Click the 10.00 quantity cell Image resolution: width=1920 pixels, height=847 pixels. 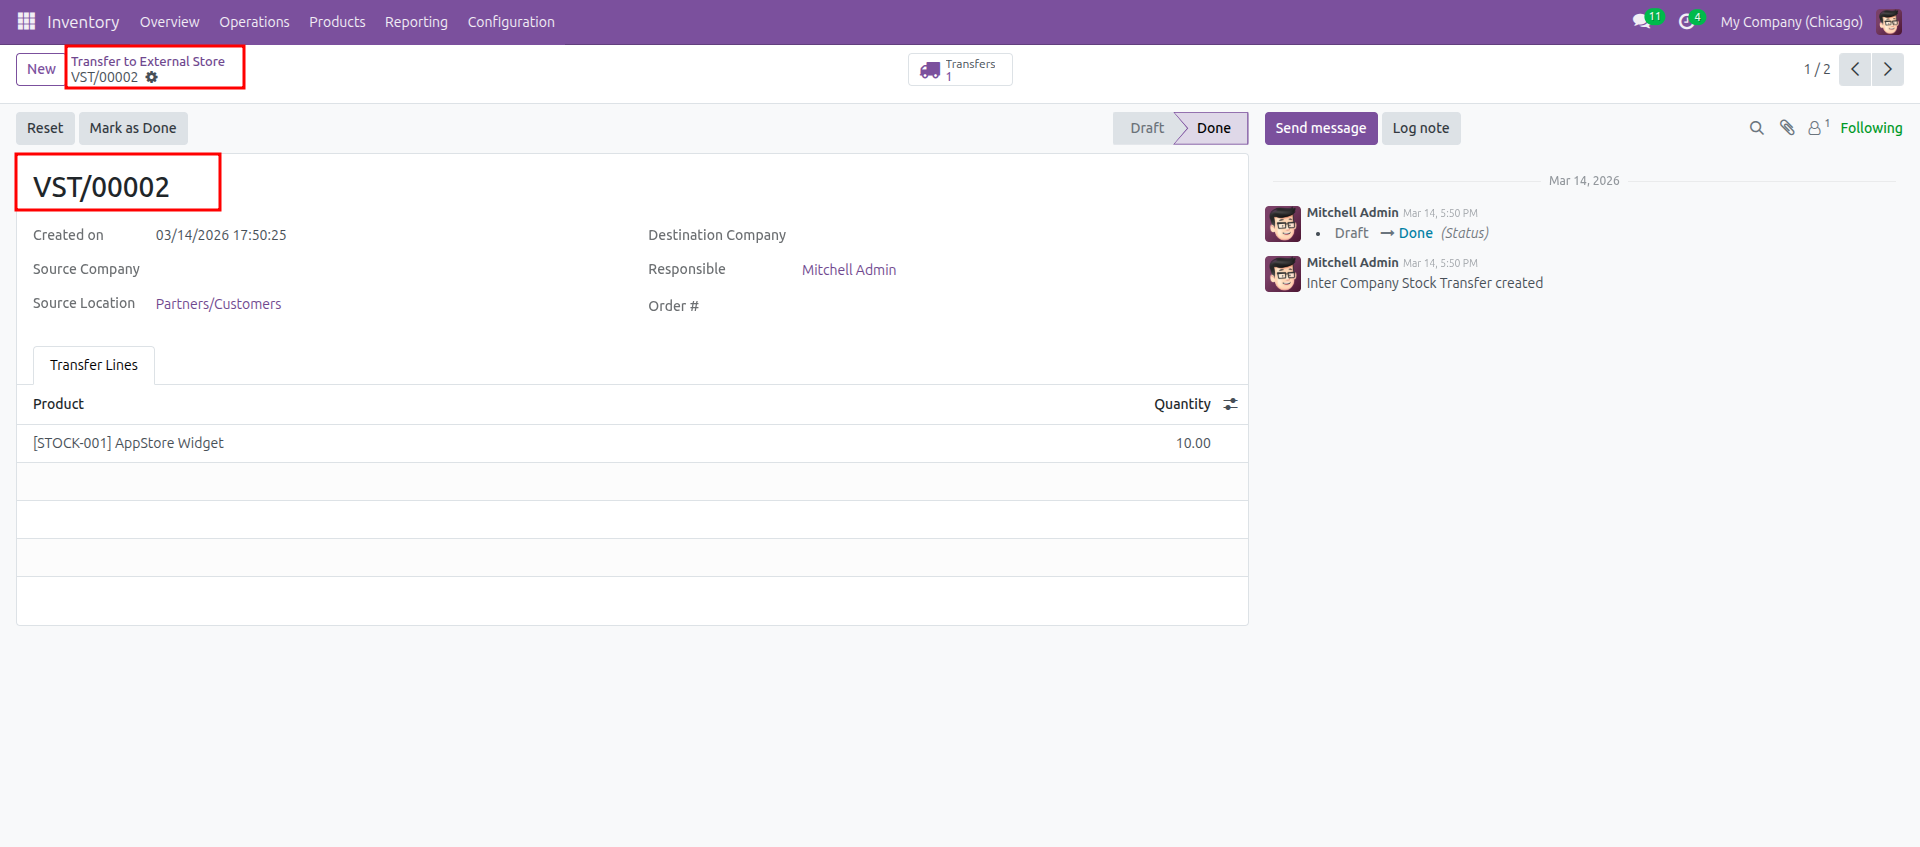[x=1193, y=443]
